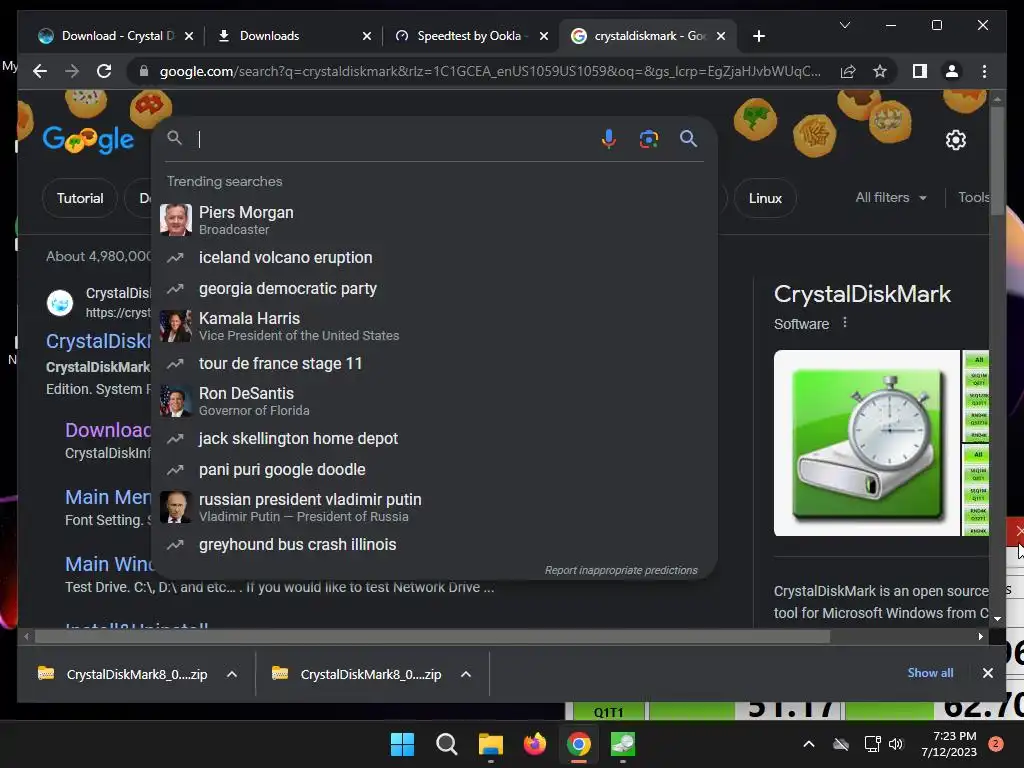Open a new tab with plus button
Screen dimensions: 1024x768
click(x=758, y=36)
